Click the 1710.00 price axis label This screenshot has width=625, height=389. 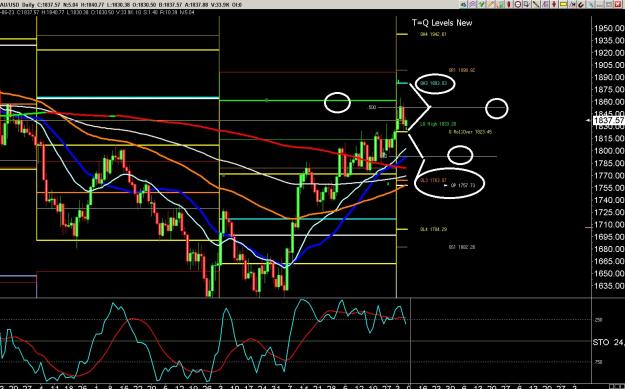[x=609, y=225]
